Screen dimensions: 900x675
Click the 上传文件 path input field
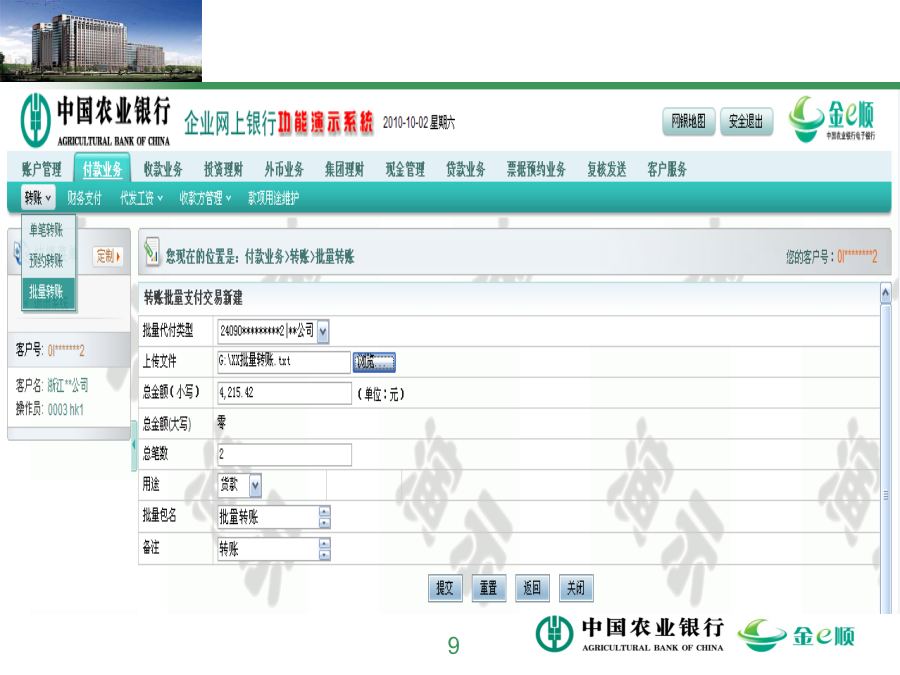pos(284,362)
